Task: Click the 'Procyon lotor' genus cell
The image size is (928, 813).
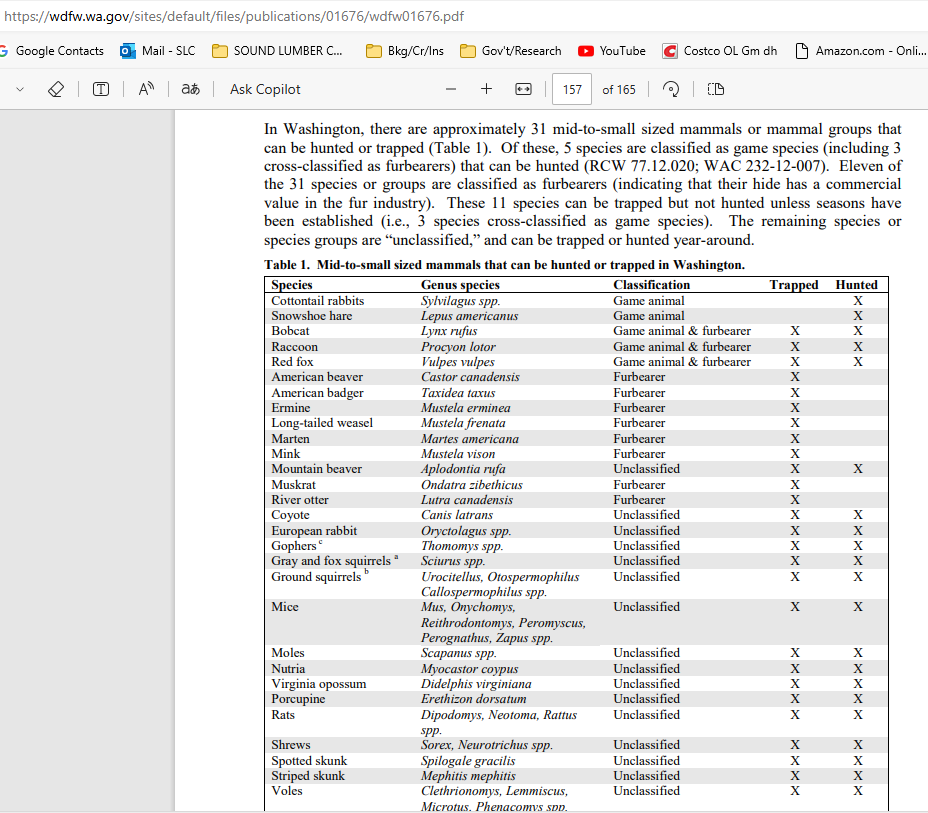Action: [458, 347]
